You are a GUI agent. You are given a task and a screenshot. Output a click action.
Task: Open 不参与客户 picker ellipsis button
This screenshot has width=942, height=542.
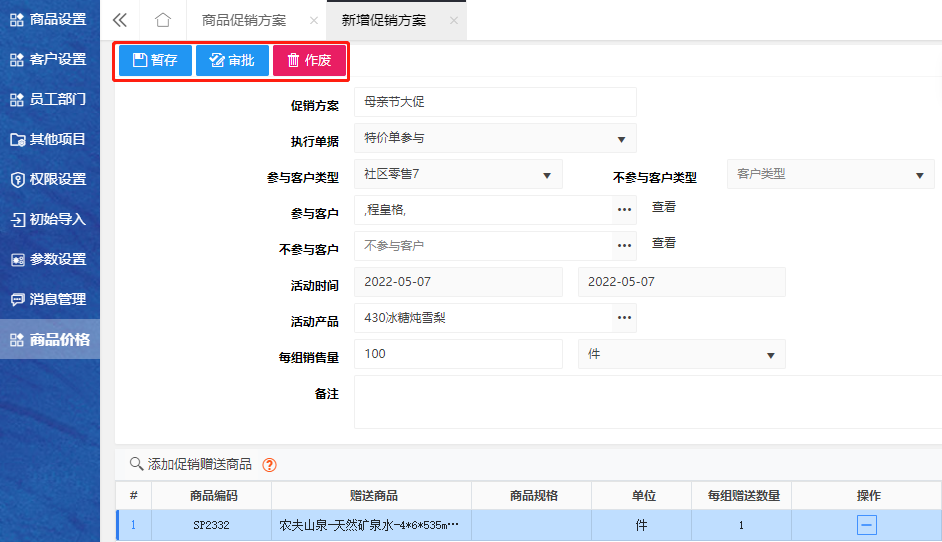[625, 246]
